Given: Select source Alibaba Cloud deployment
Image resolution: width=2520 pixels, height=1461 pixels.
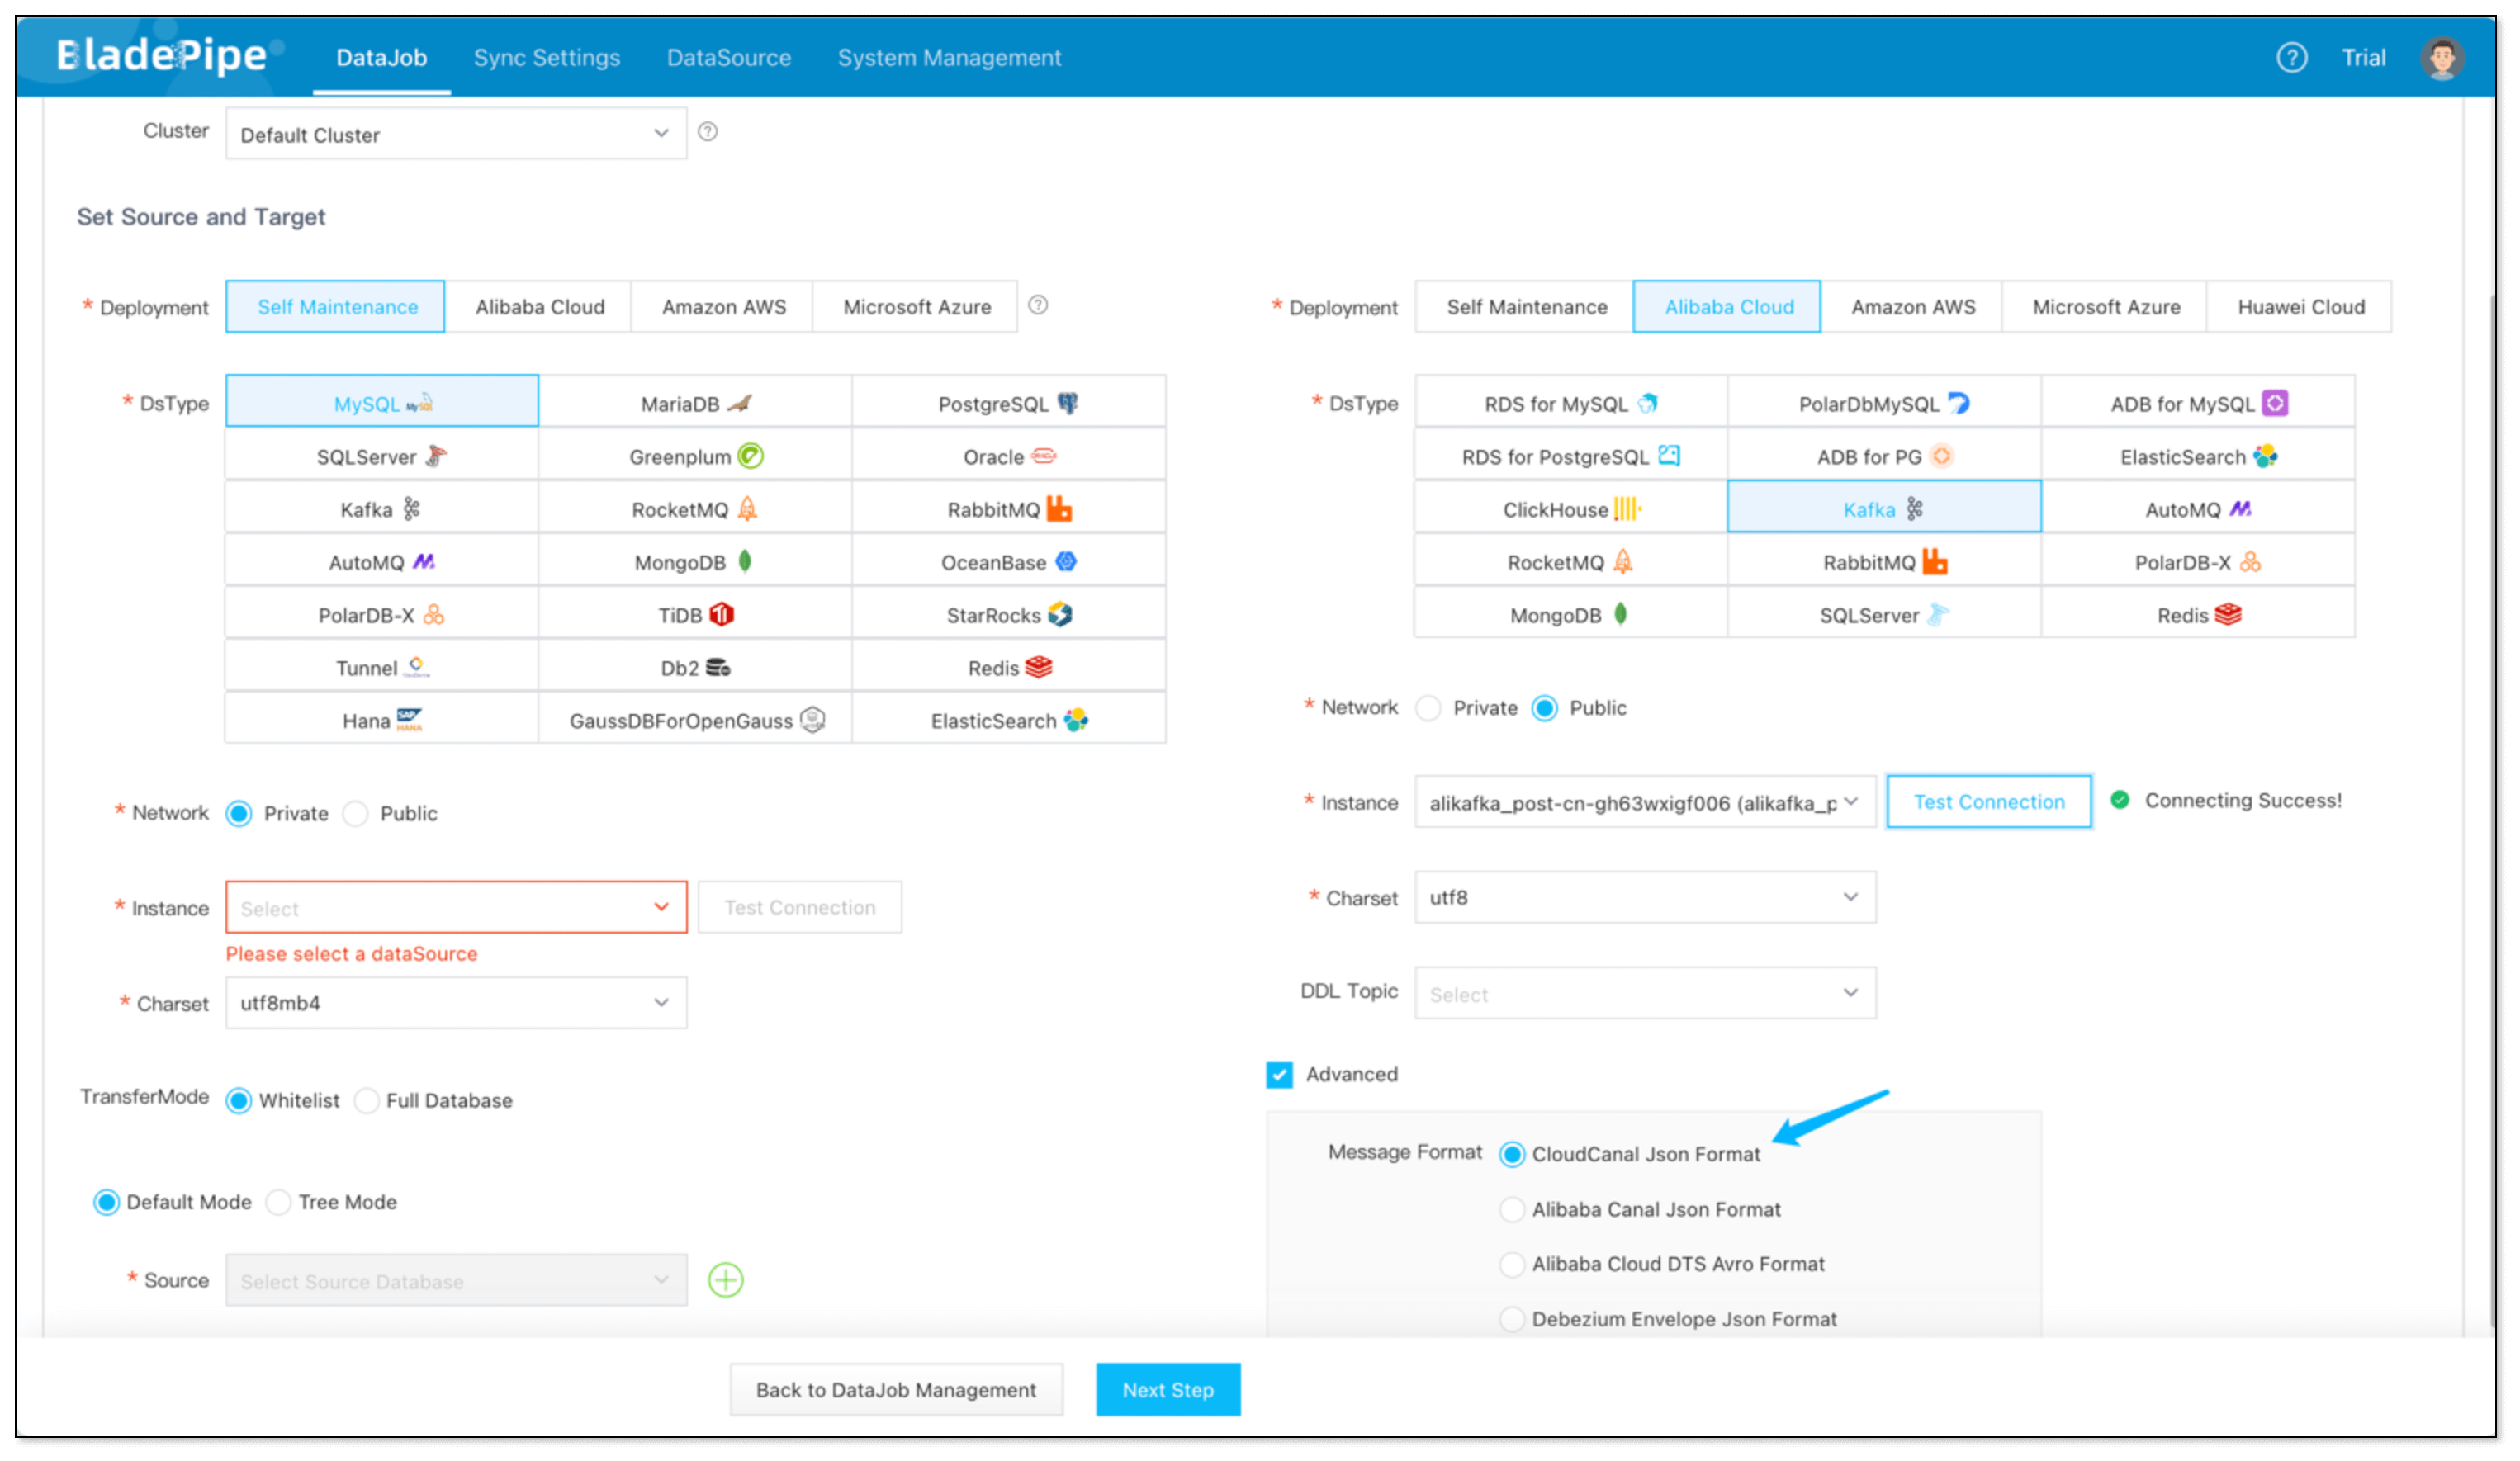Looking at the screenshot, I should (539, 306).
